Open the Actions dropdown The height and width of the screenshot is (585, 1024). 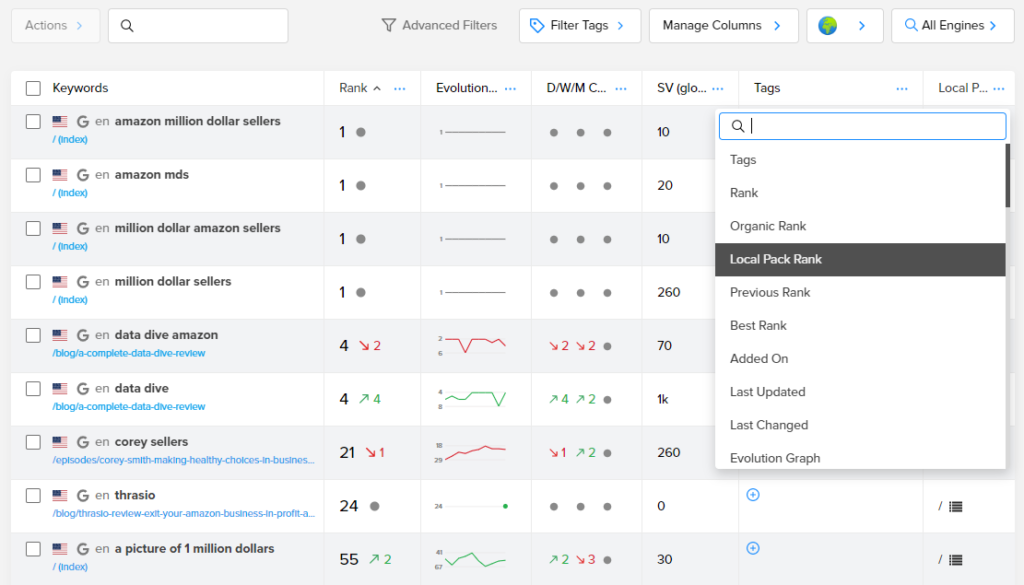point(56,25)
